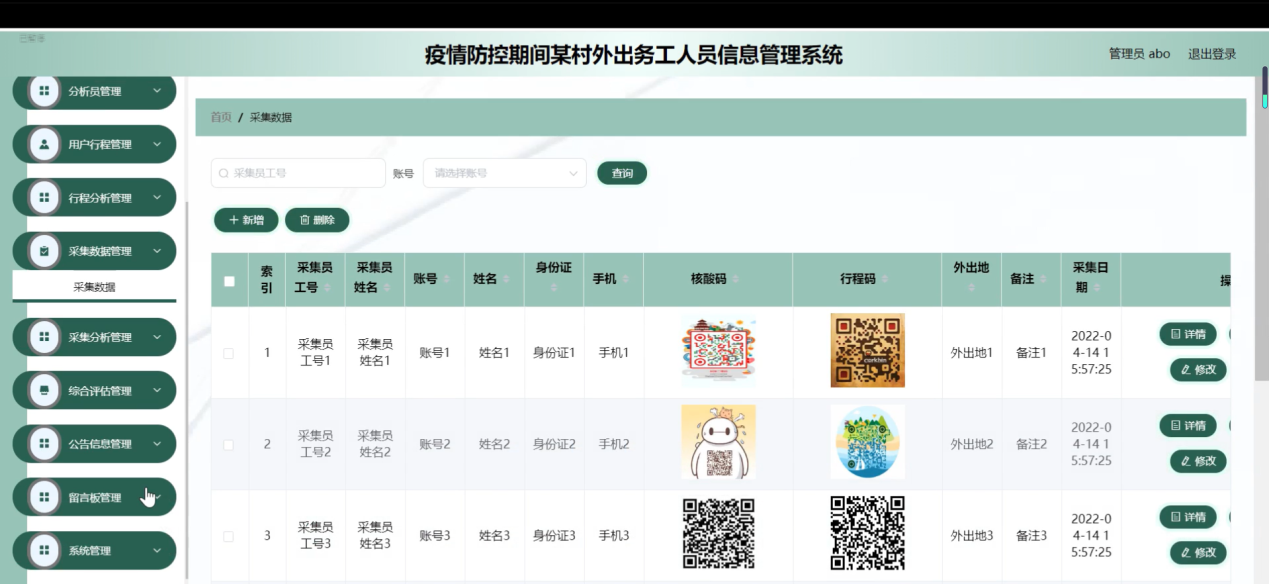Click the 采集员姓名1 cell
This screenshot has height=584, width=1269.
point(375,352)
